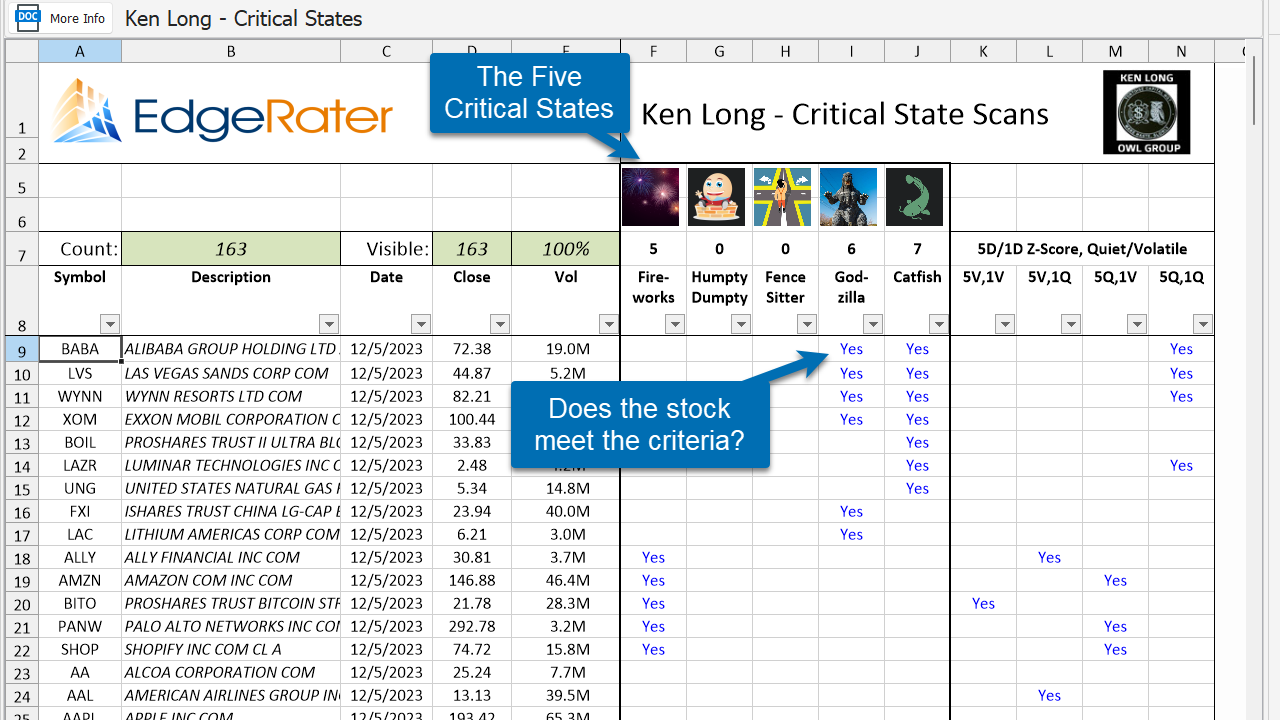Click the Catfish state image
Image resolution: width=1280 pixels, height=720 pixels.
[x=914, y=197]
